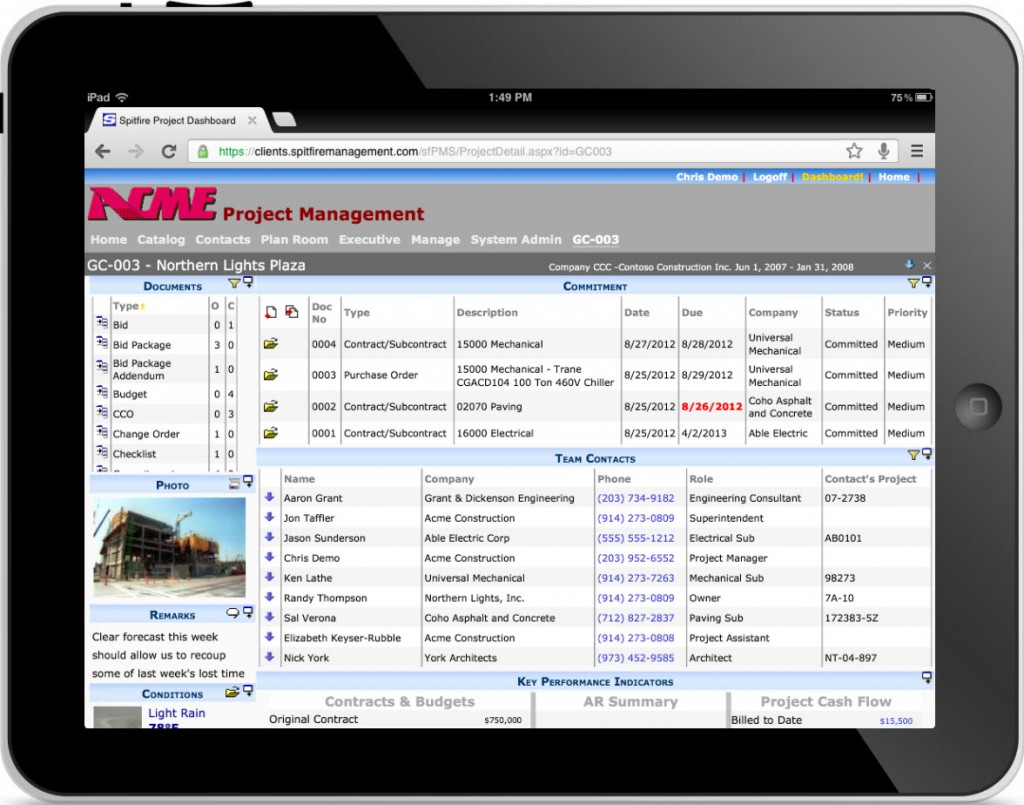Click the Bid document type icon

102,322
